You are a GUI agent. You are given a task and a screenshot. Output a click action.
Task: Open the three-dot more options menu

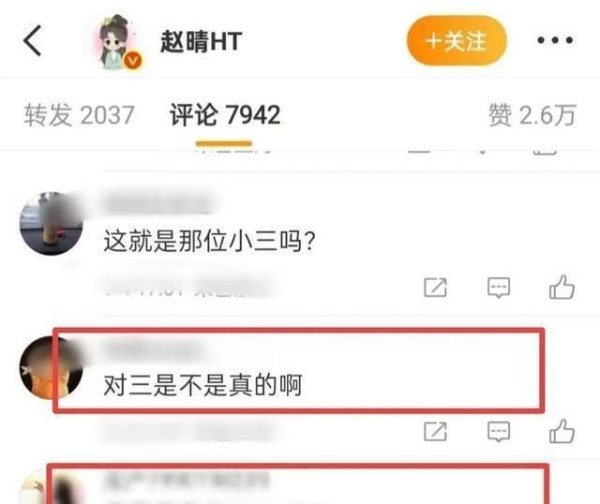(x=554, y=40)
